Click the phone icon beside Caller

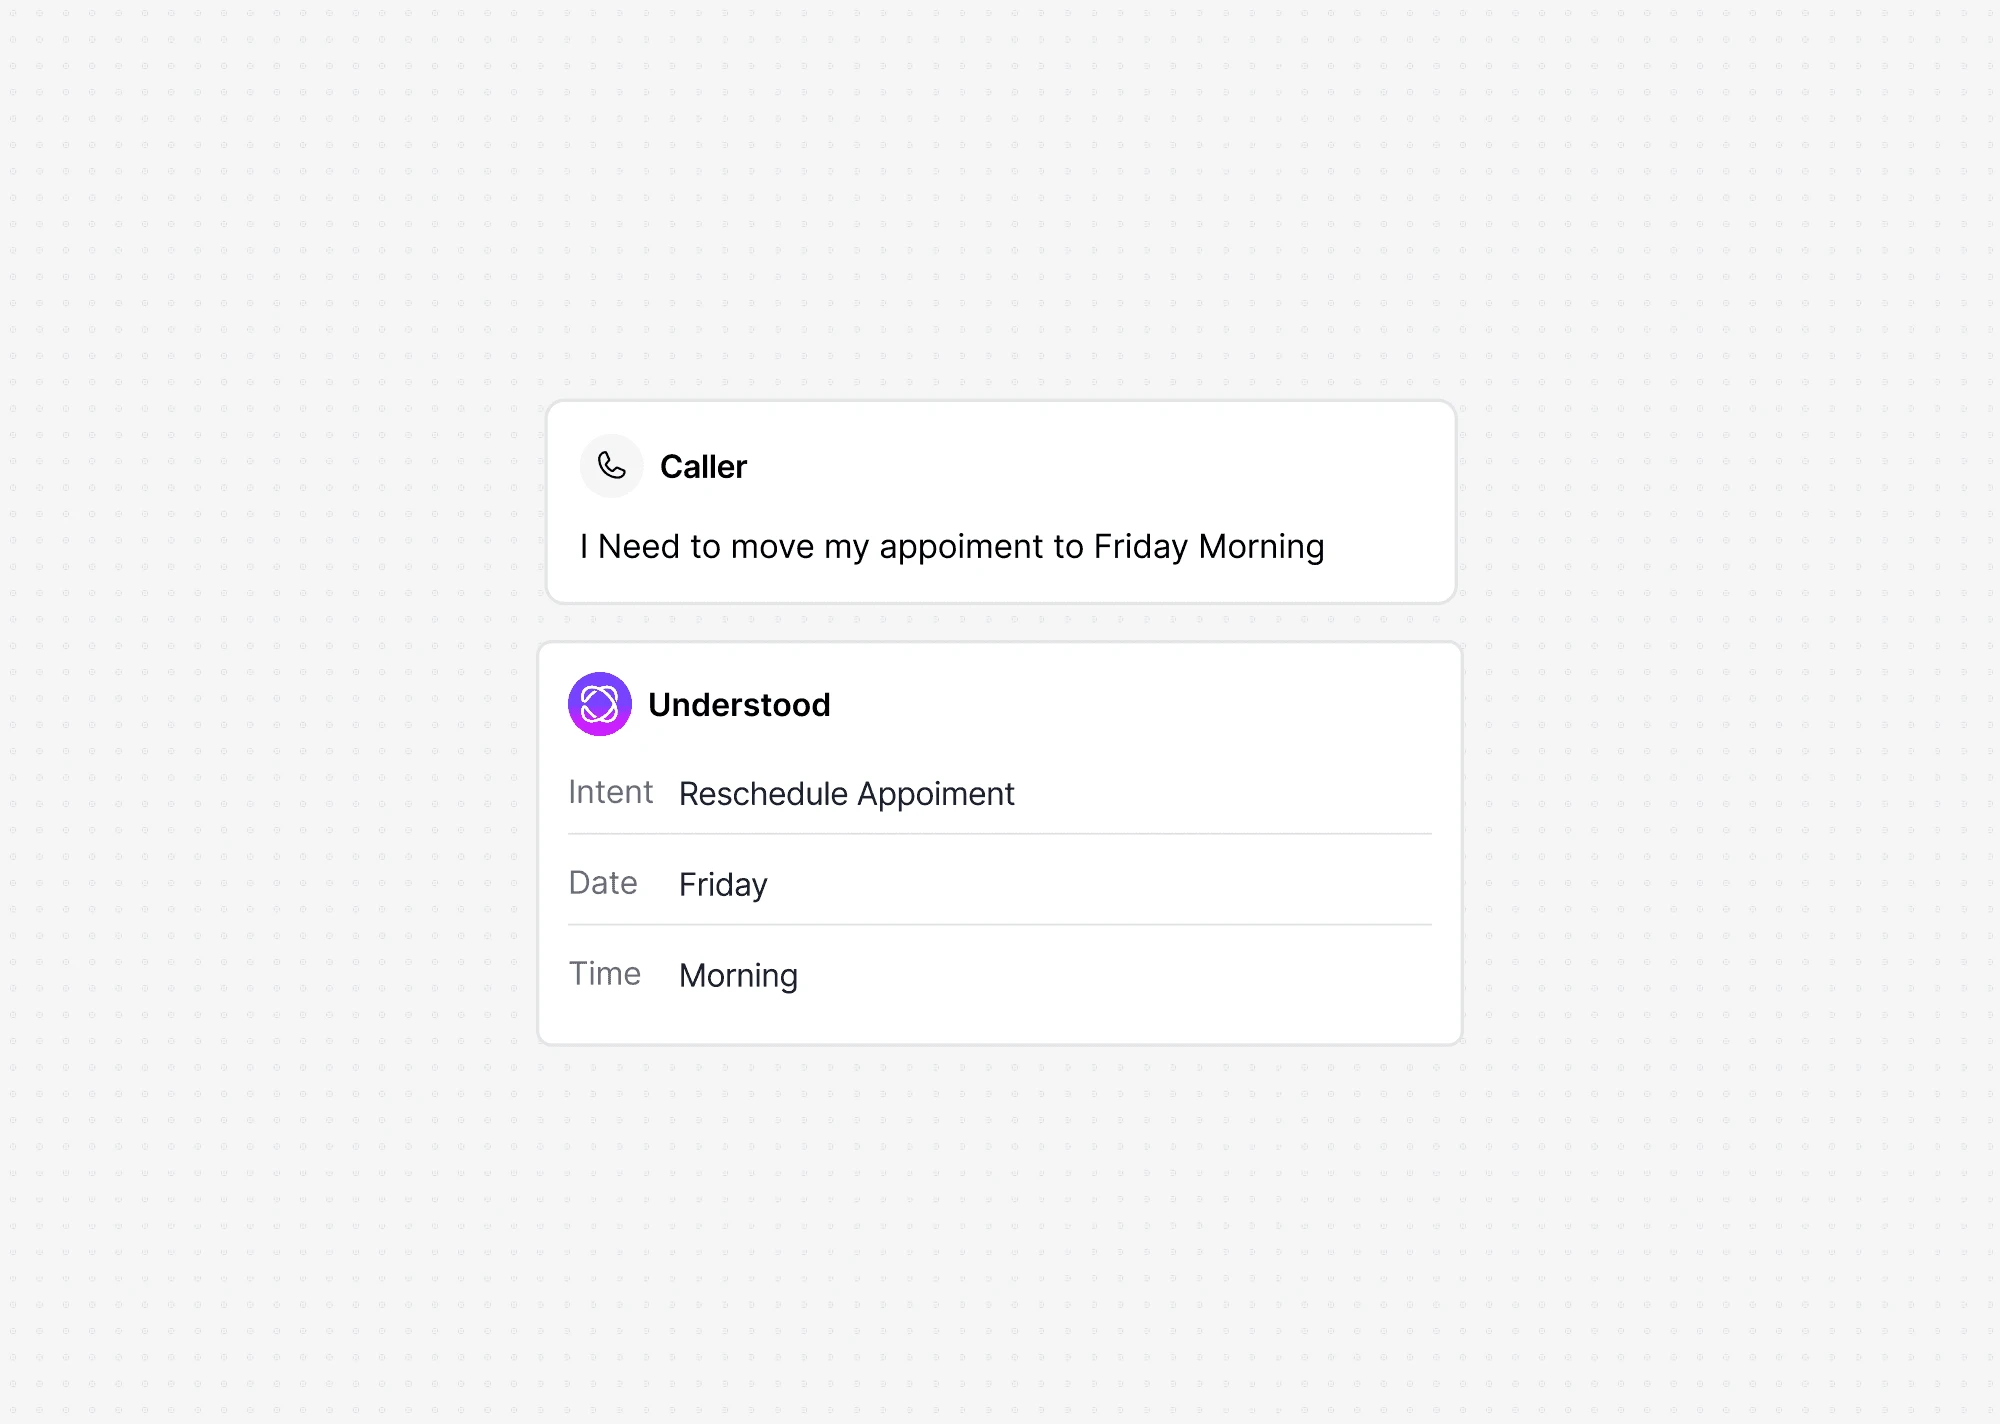tap(611, 466)
